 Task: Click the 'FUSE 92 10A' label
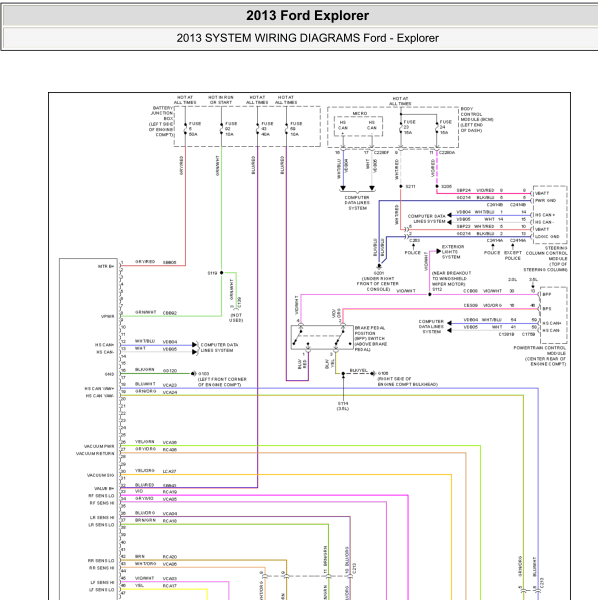(231, 129)
